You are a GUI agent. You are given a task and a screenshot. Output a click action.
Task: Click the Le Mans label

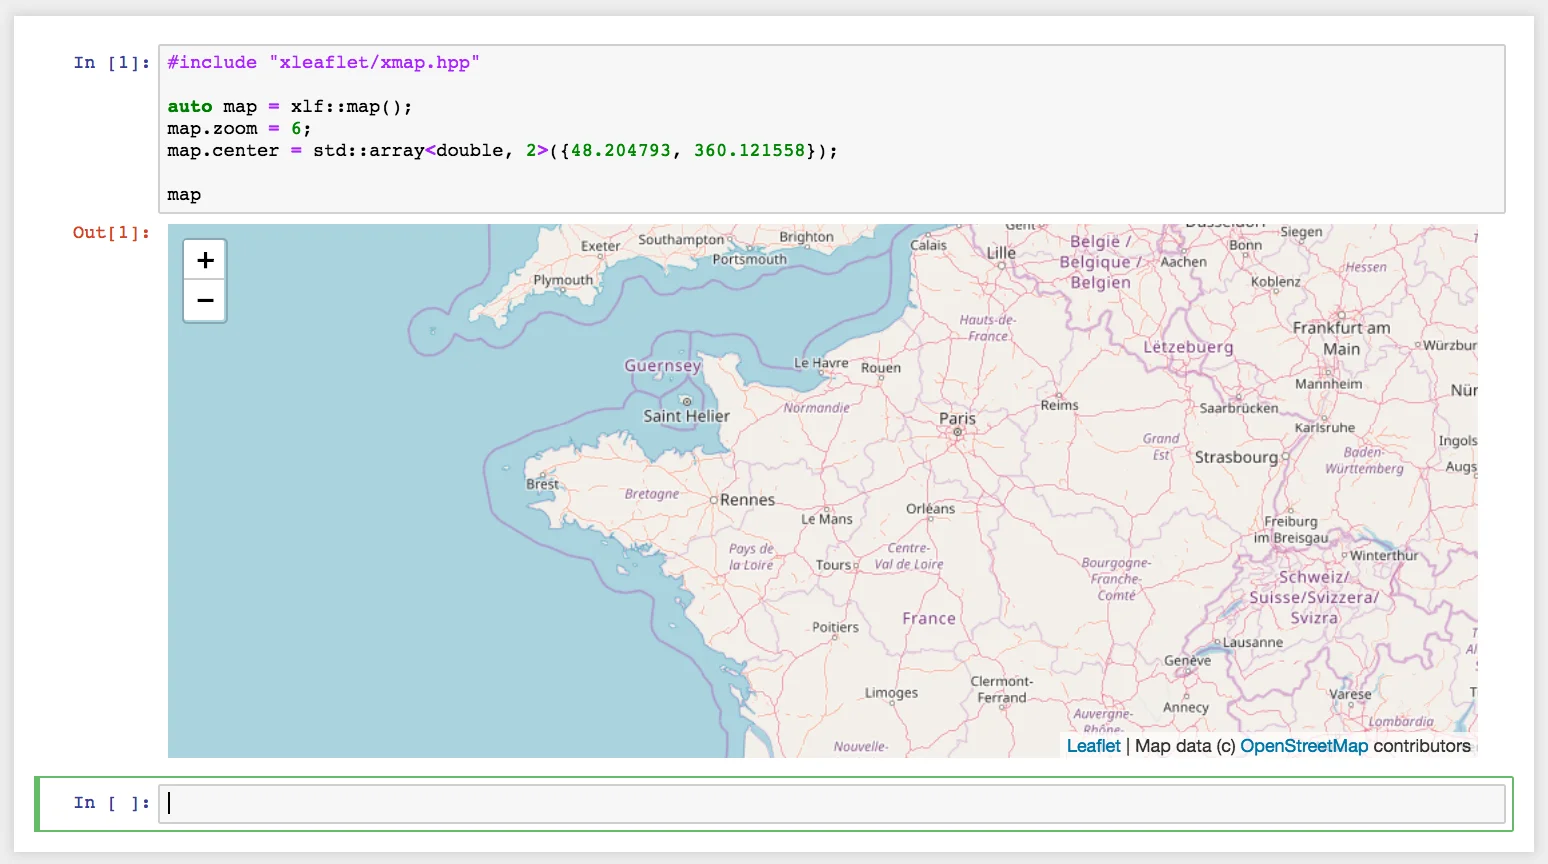[827, 519]
